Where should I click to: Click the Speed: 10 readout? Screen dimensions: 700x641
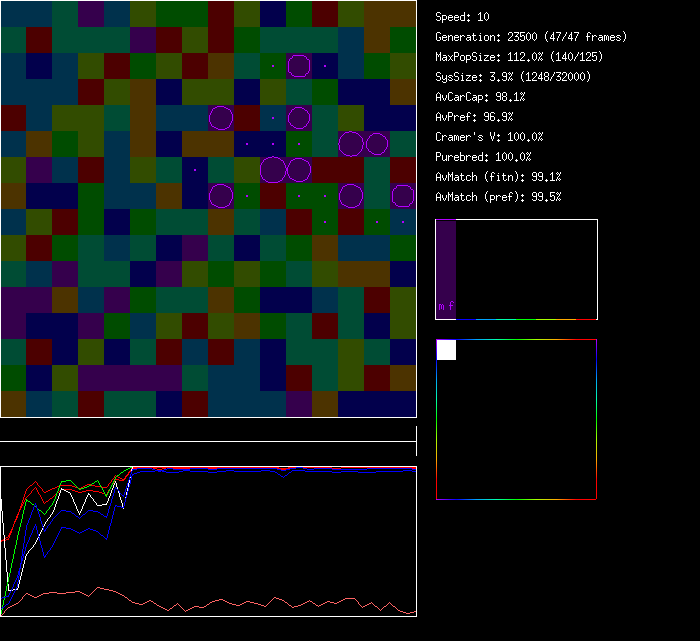pyautogui.click(x=462, y=17)
